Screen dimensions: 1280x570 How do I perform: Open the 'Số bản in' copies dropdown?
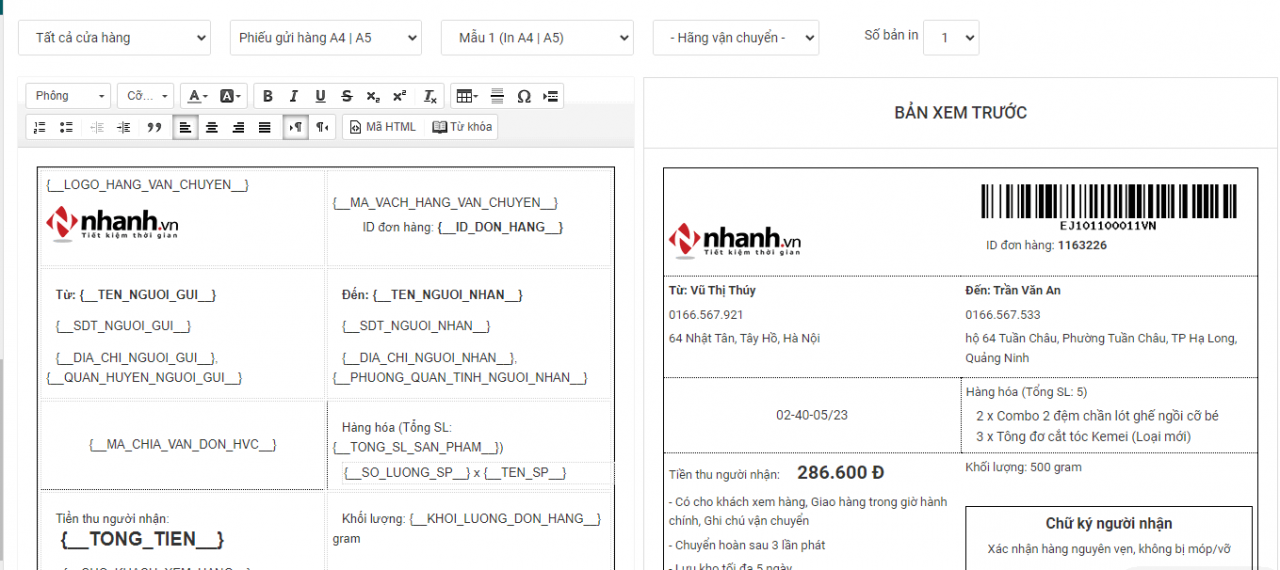point(951,38)
